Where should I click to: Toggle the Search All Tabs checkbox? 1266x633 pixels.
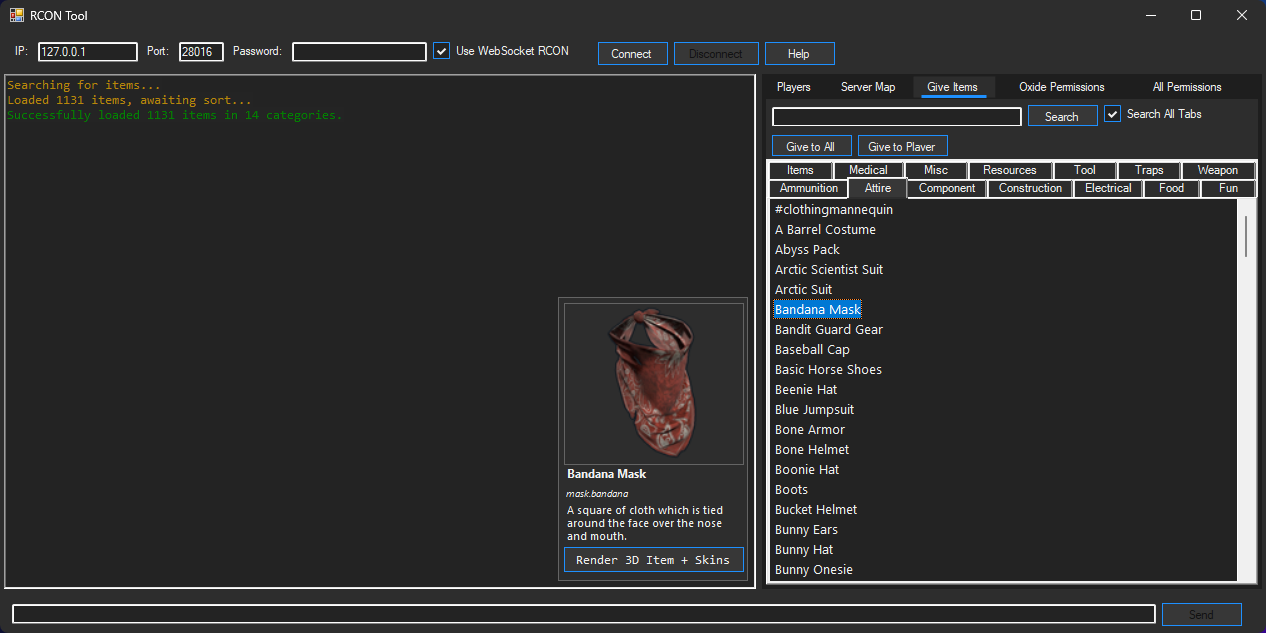(1112, 114)
